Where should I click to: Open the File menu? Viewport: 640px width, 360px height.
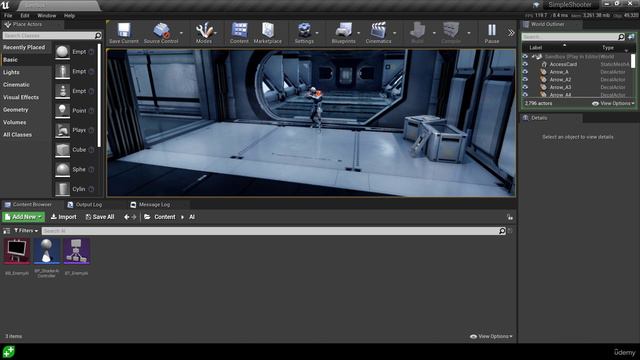click(x=8, y=16)
